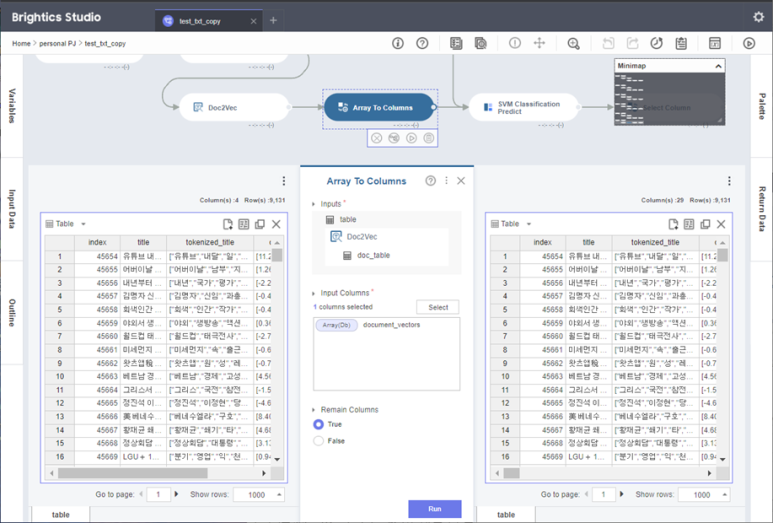Open the Show rows dropdown in left panel
This screenshot has width=773, height=523.
(259, 494)
